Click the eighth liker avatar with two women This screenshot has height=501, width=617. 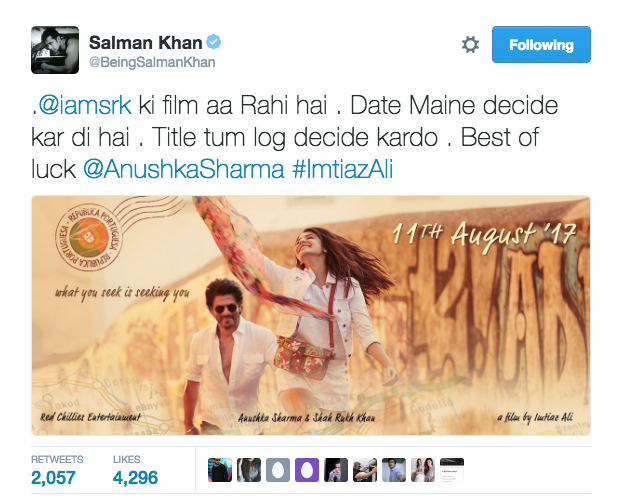tap(423, 470)
